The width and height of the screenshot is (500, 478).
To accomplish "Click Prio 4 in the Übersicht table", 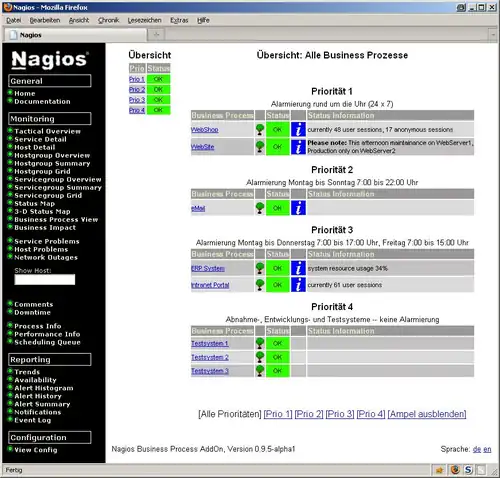I will 137,110.
